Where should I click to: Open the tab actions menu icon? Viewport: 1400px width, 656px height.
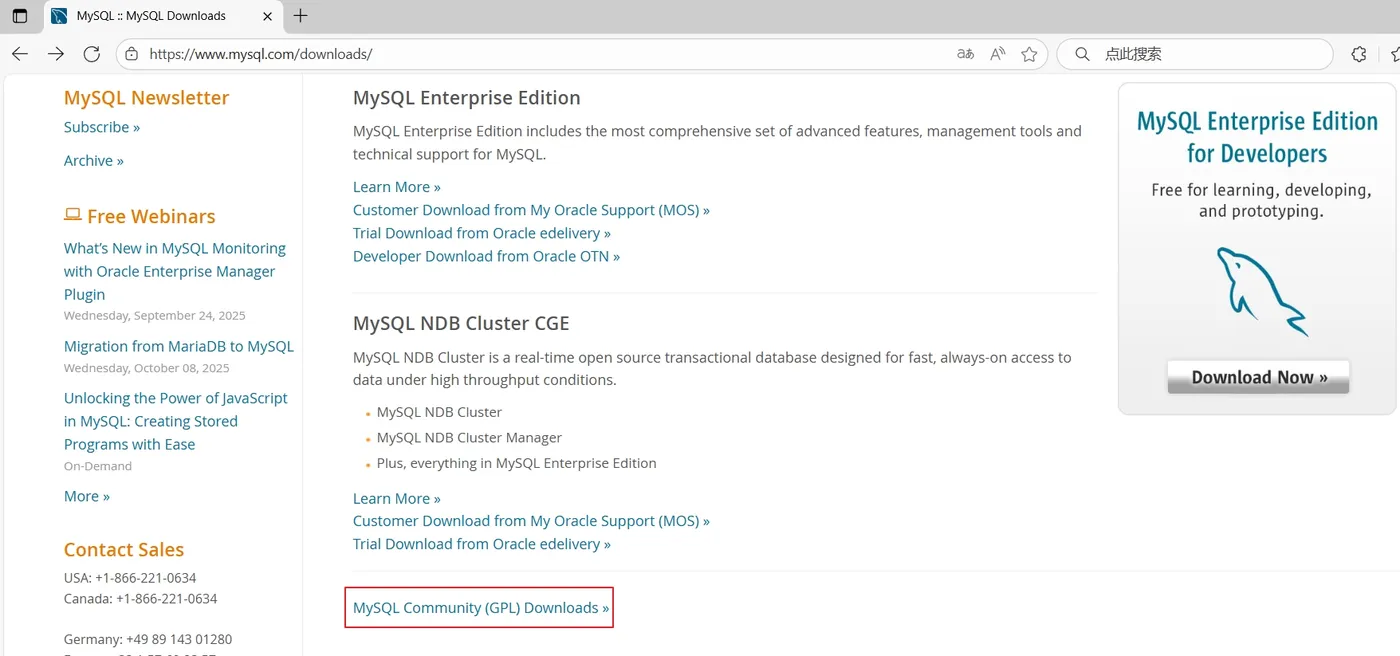[x=20, y=16]
